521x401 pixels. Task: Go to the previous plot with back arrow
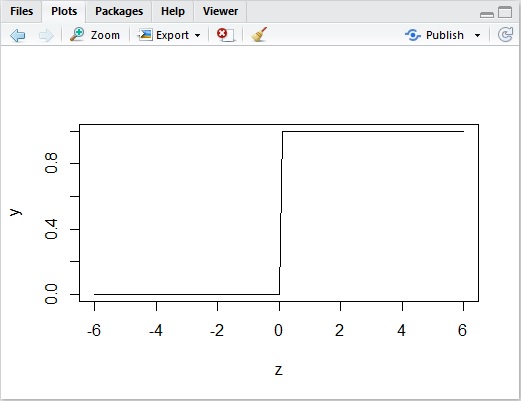click(x=18, y=35)
